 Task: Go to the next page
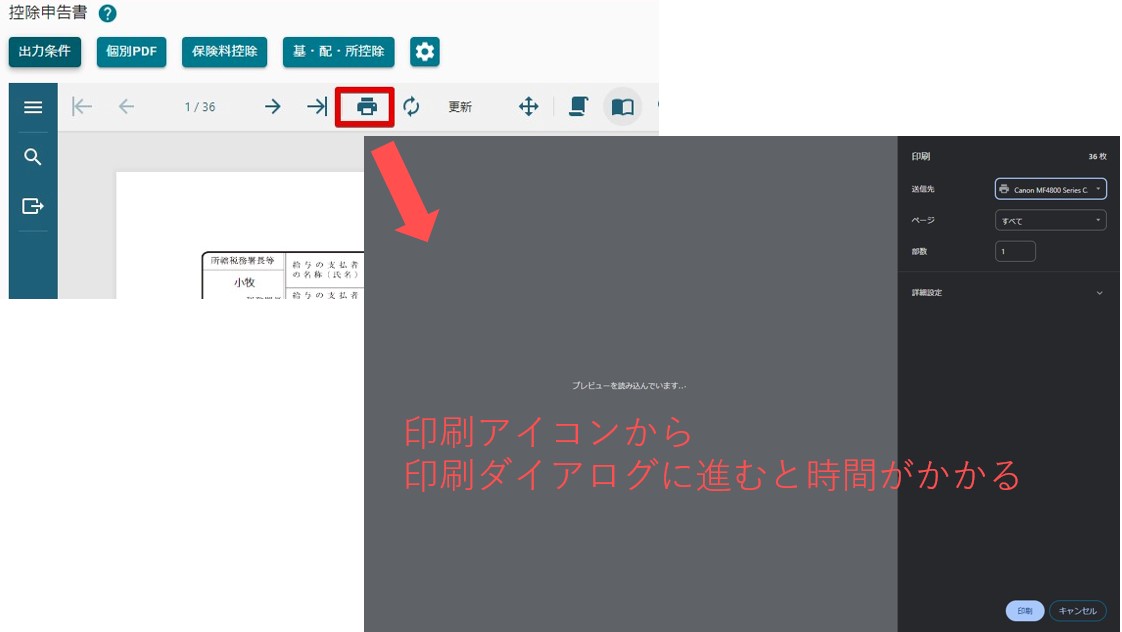273,107
